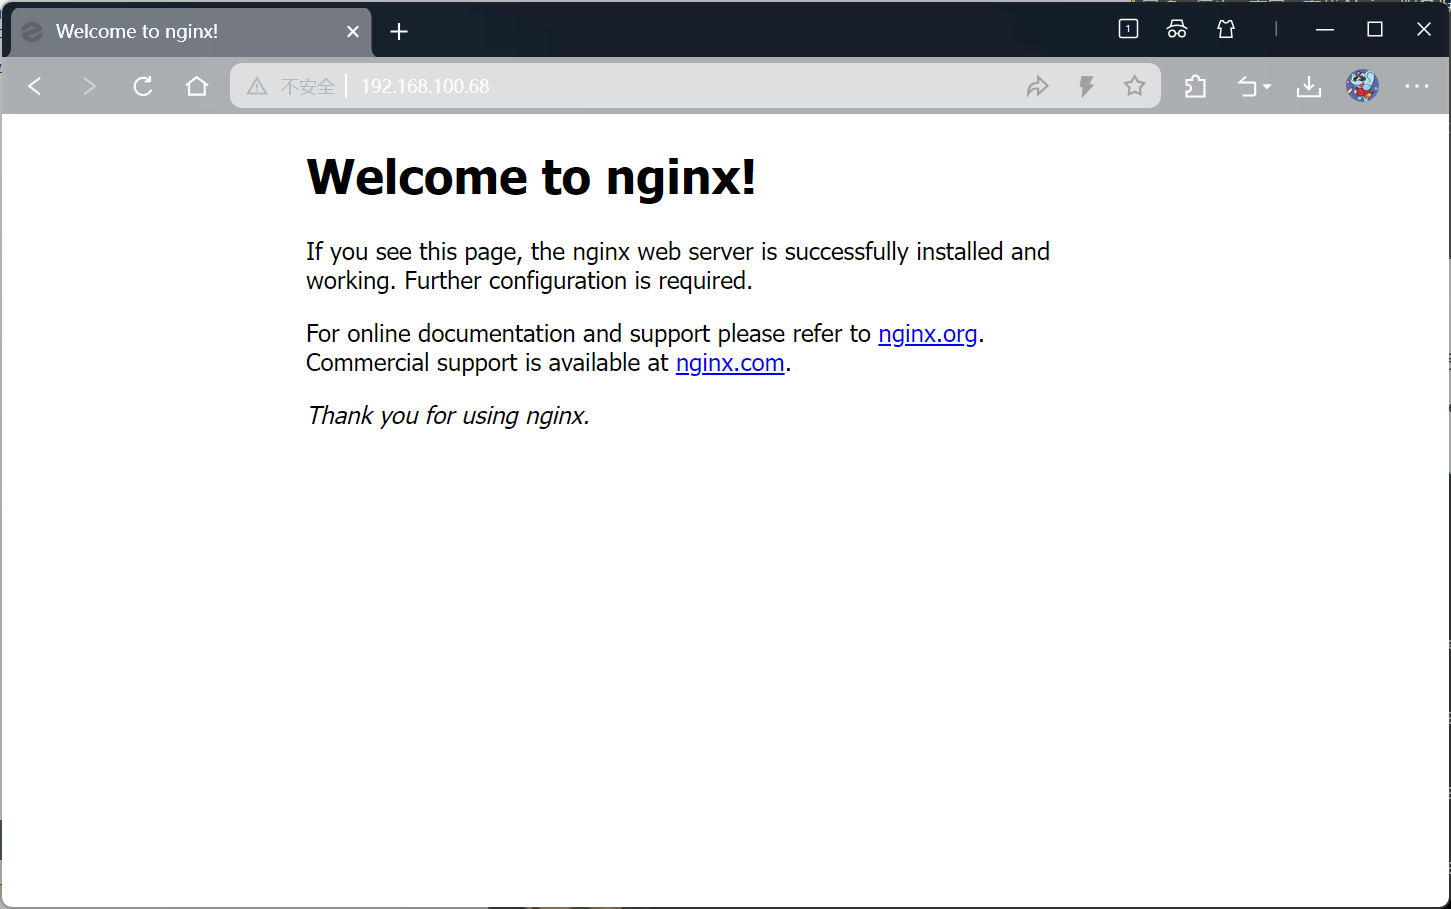The image size is (1451, 909).
Task: Click the shirt skin icon in title bar
Action: click(x=1226, y=29)
